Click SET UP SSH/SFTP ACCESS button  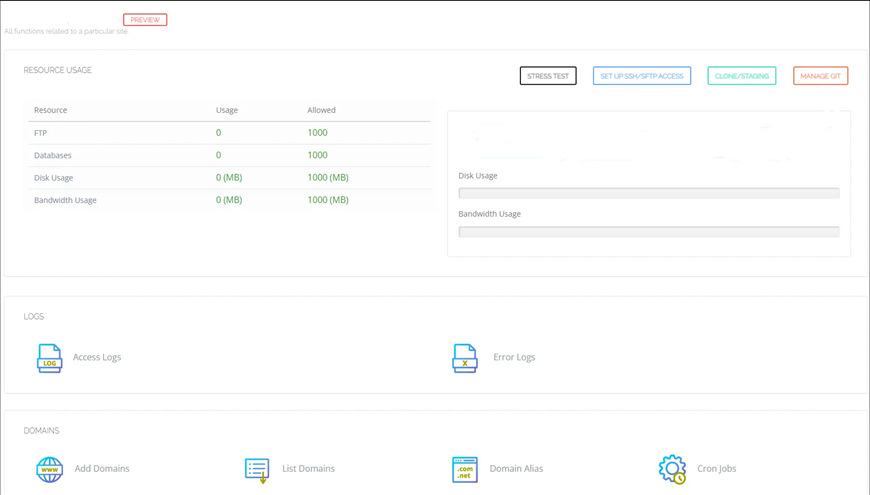[642, 76]
